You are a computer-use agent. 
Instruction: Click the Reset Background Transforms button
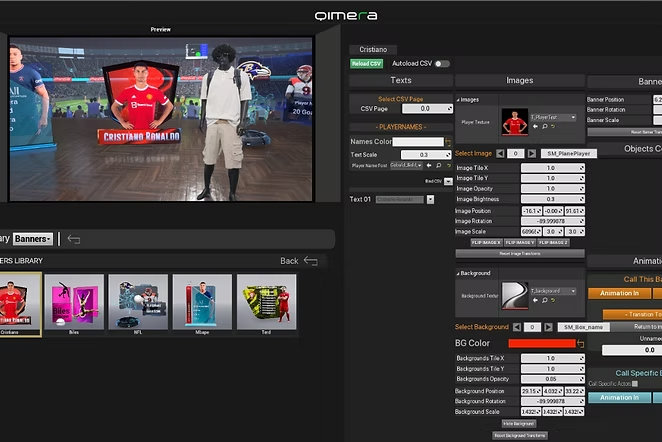coord(520,435)
